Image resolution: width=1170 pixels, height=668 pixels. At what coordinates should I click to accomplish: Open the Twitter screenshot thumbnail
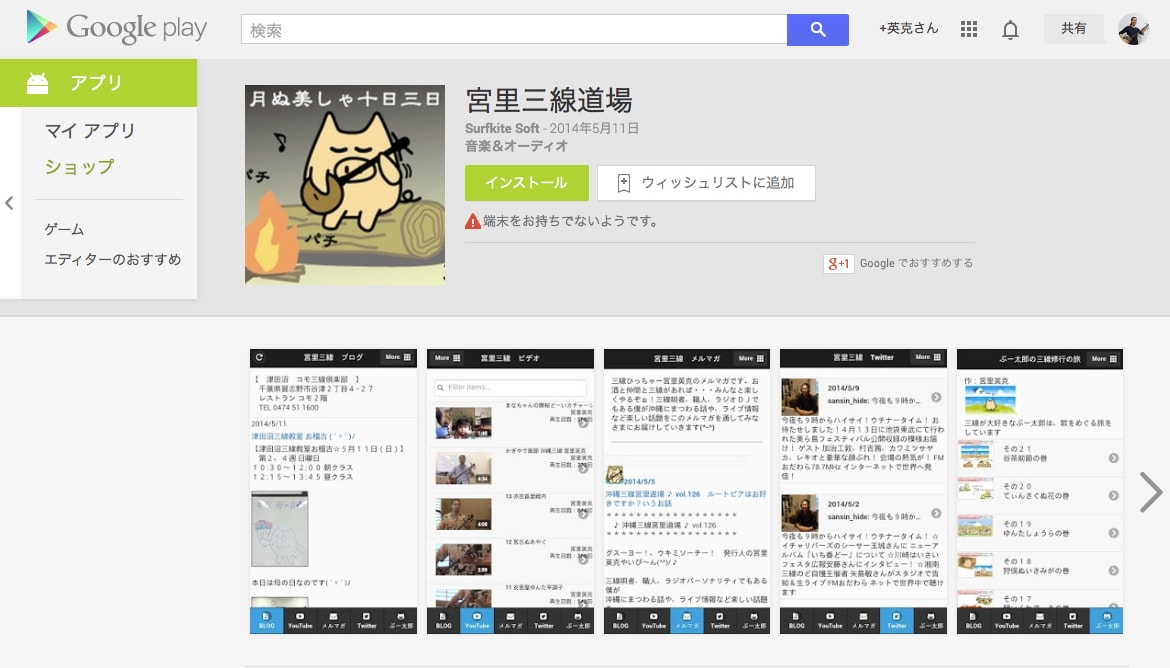(863, 491)
